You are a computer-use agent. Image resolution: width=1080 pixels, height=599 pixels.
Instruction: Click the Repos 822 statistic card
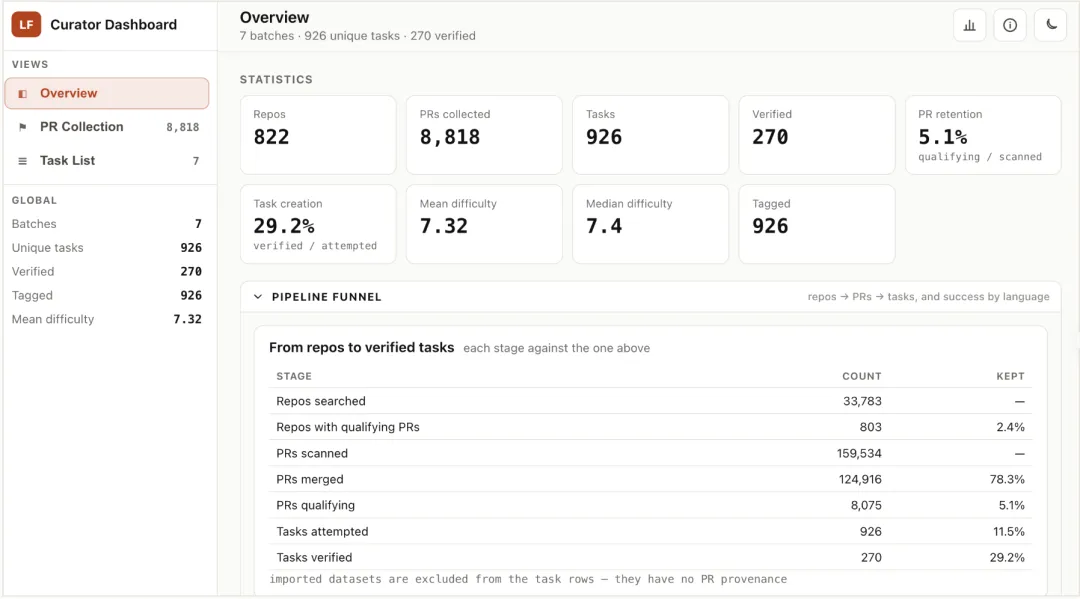pyautogui.click(x=318, y=135)
